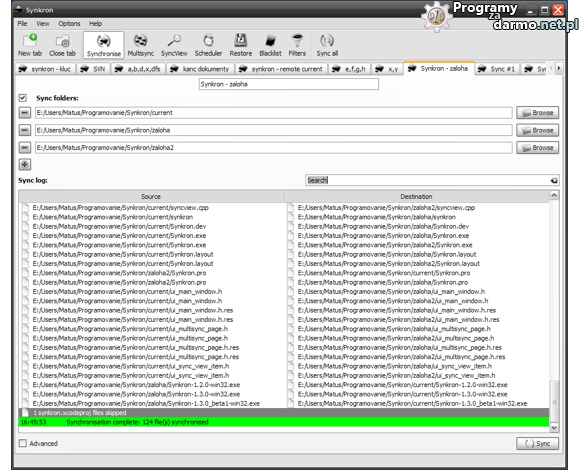Screen dimensions: 580x470
Task: Switch to the kanc dokumenty tab
Action: (200, 69)
